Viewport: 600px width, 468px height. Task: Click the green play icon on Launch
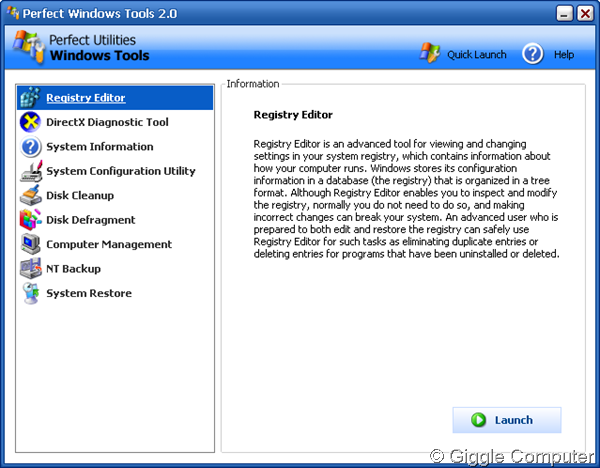[x=478, y=420]
